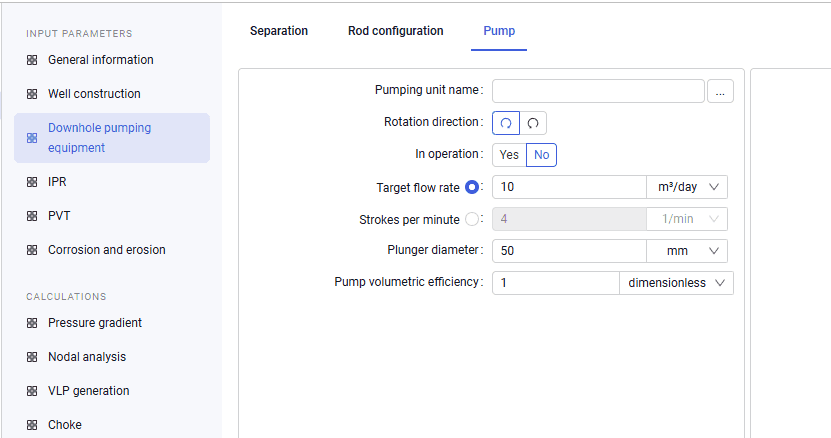Image resolution: width=831 pixels, height=438 pixels.
Task: Go to the PVT section
Action: pos(59,216)
